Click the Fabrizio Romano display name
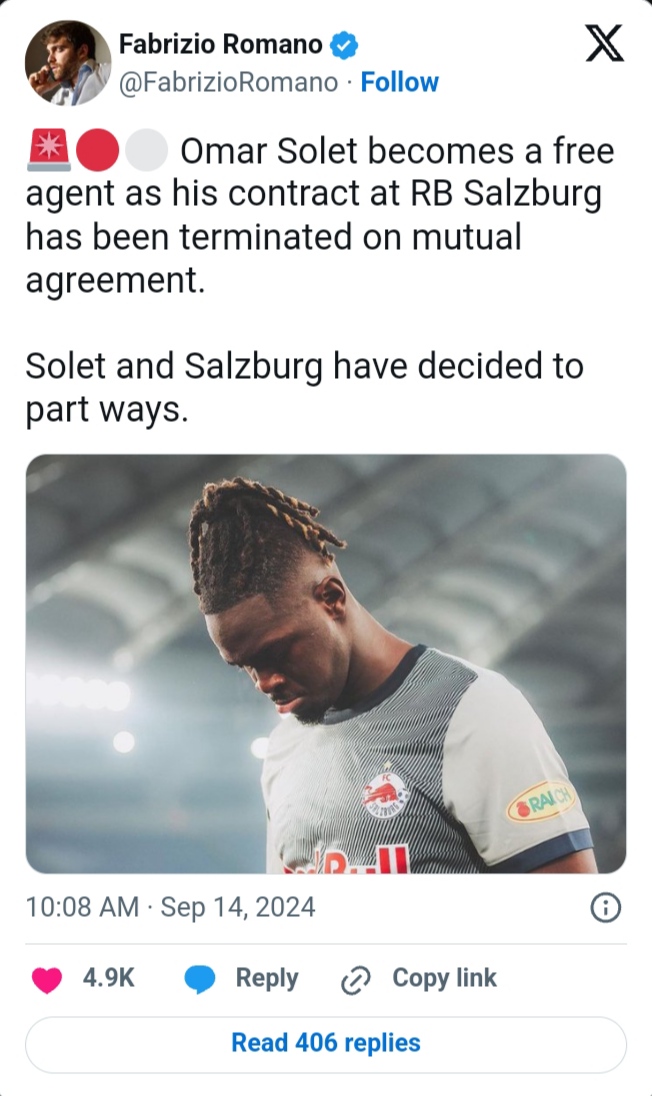The height and width of the screenshot is (1096, 652). [220, 44]
